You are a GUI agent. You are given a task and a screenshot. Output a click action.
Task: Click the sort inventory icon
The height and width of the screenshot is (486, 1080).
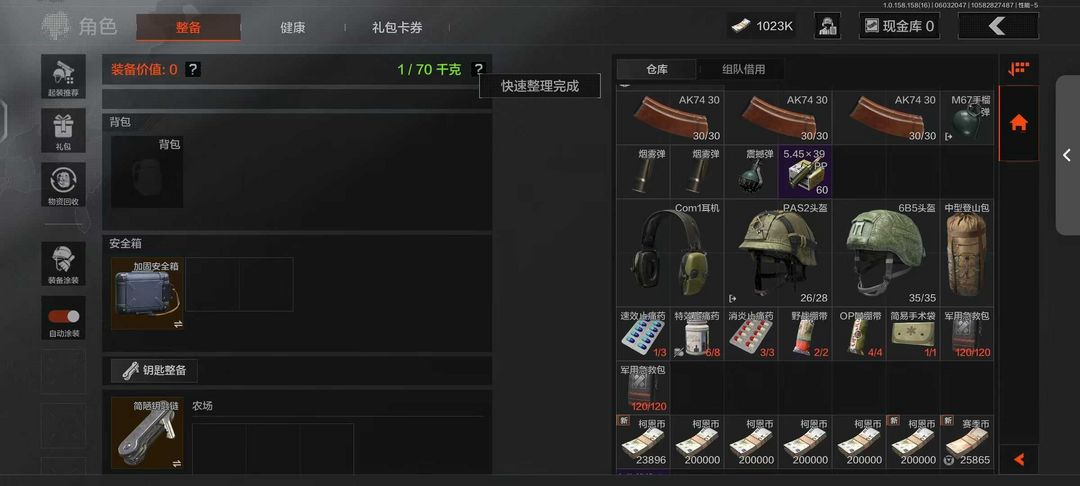[x=1018, y=69]
